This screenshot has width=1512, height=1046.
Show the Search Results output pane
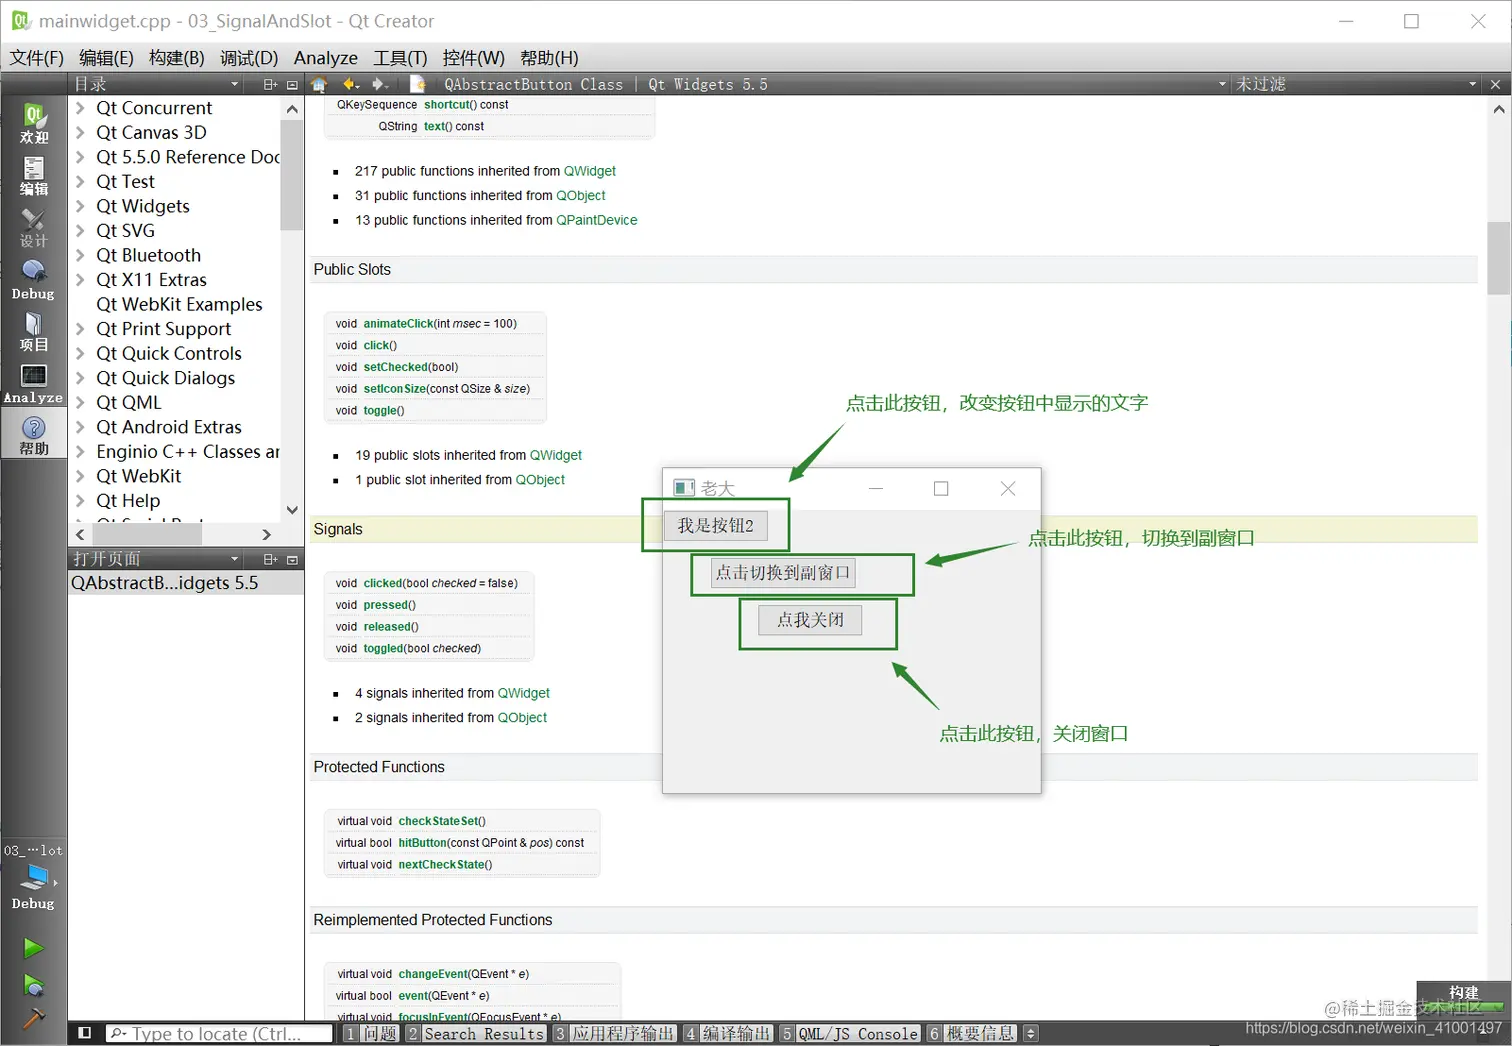476,1034
